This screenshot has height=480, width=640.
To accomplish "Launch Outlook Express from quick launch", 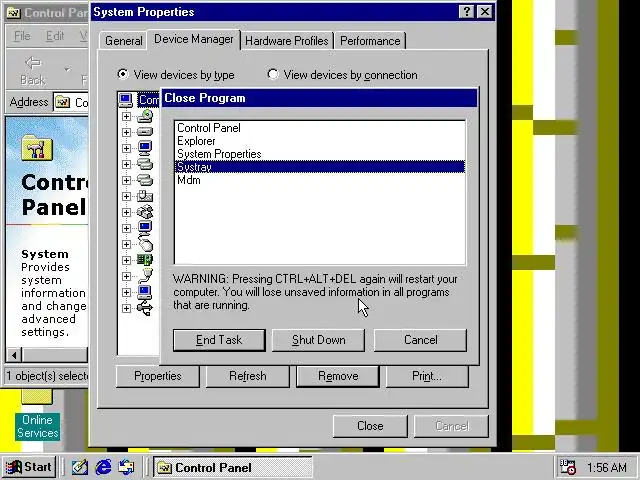I will 126,467.
